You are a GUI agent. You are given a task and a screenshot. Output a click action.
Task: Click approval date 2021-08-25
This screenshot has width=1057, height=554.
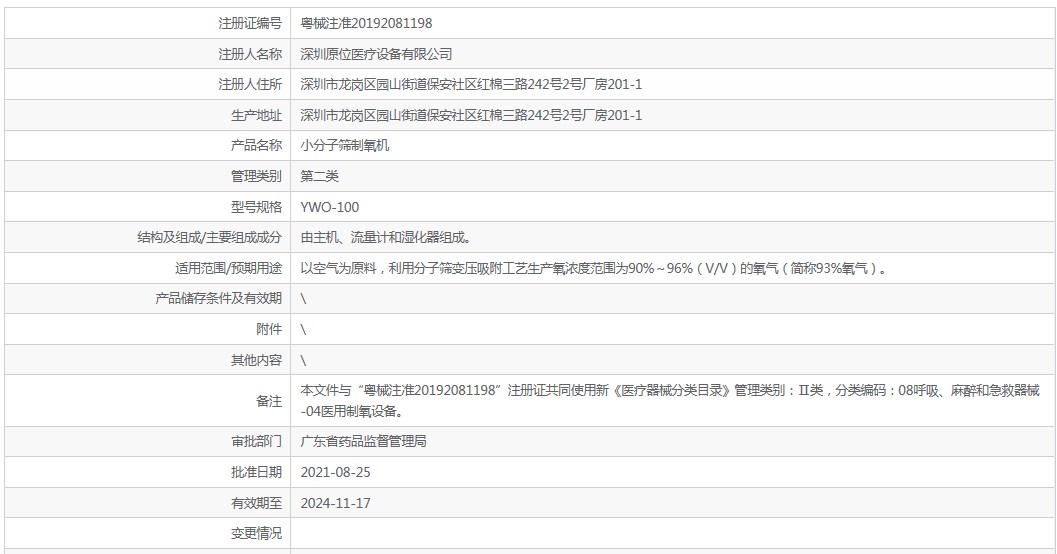[x=336, y=472]
